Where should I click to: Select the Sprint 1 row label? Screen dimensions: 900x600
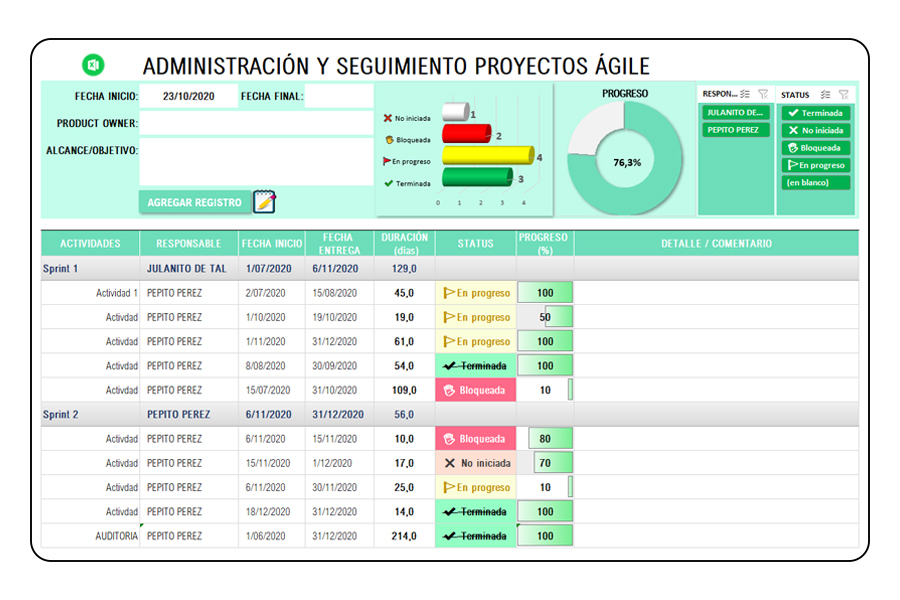[x=60, y=269]
